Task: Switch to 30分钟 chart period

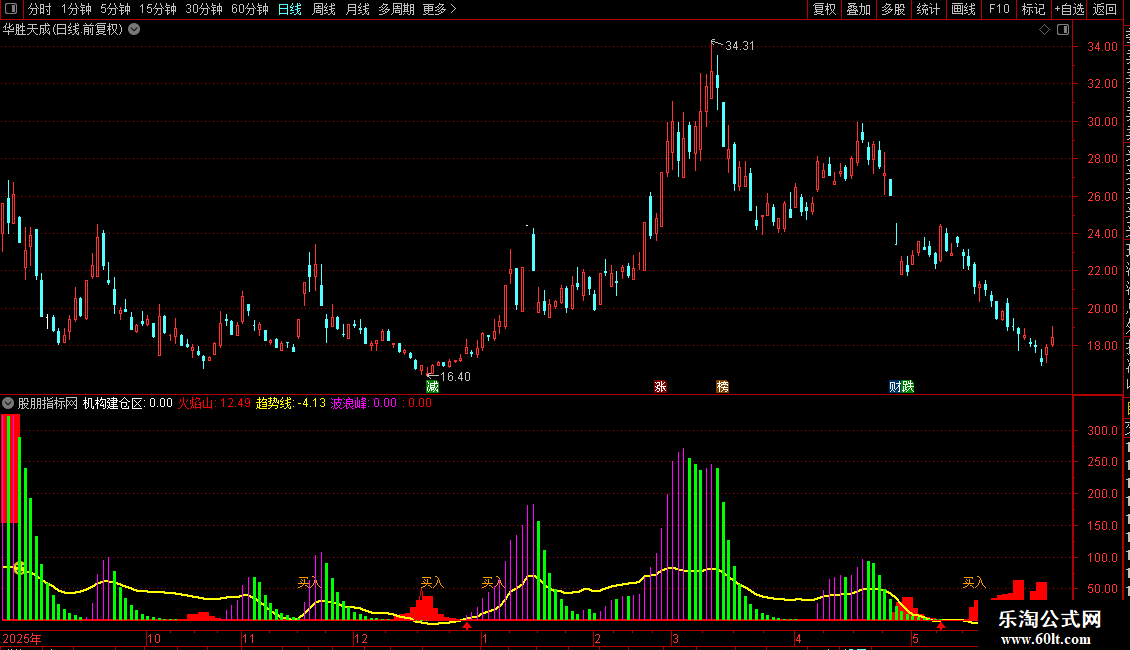Action: tap(204, 9)
